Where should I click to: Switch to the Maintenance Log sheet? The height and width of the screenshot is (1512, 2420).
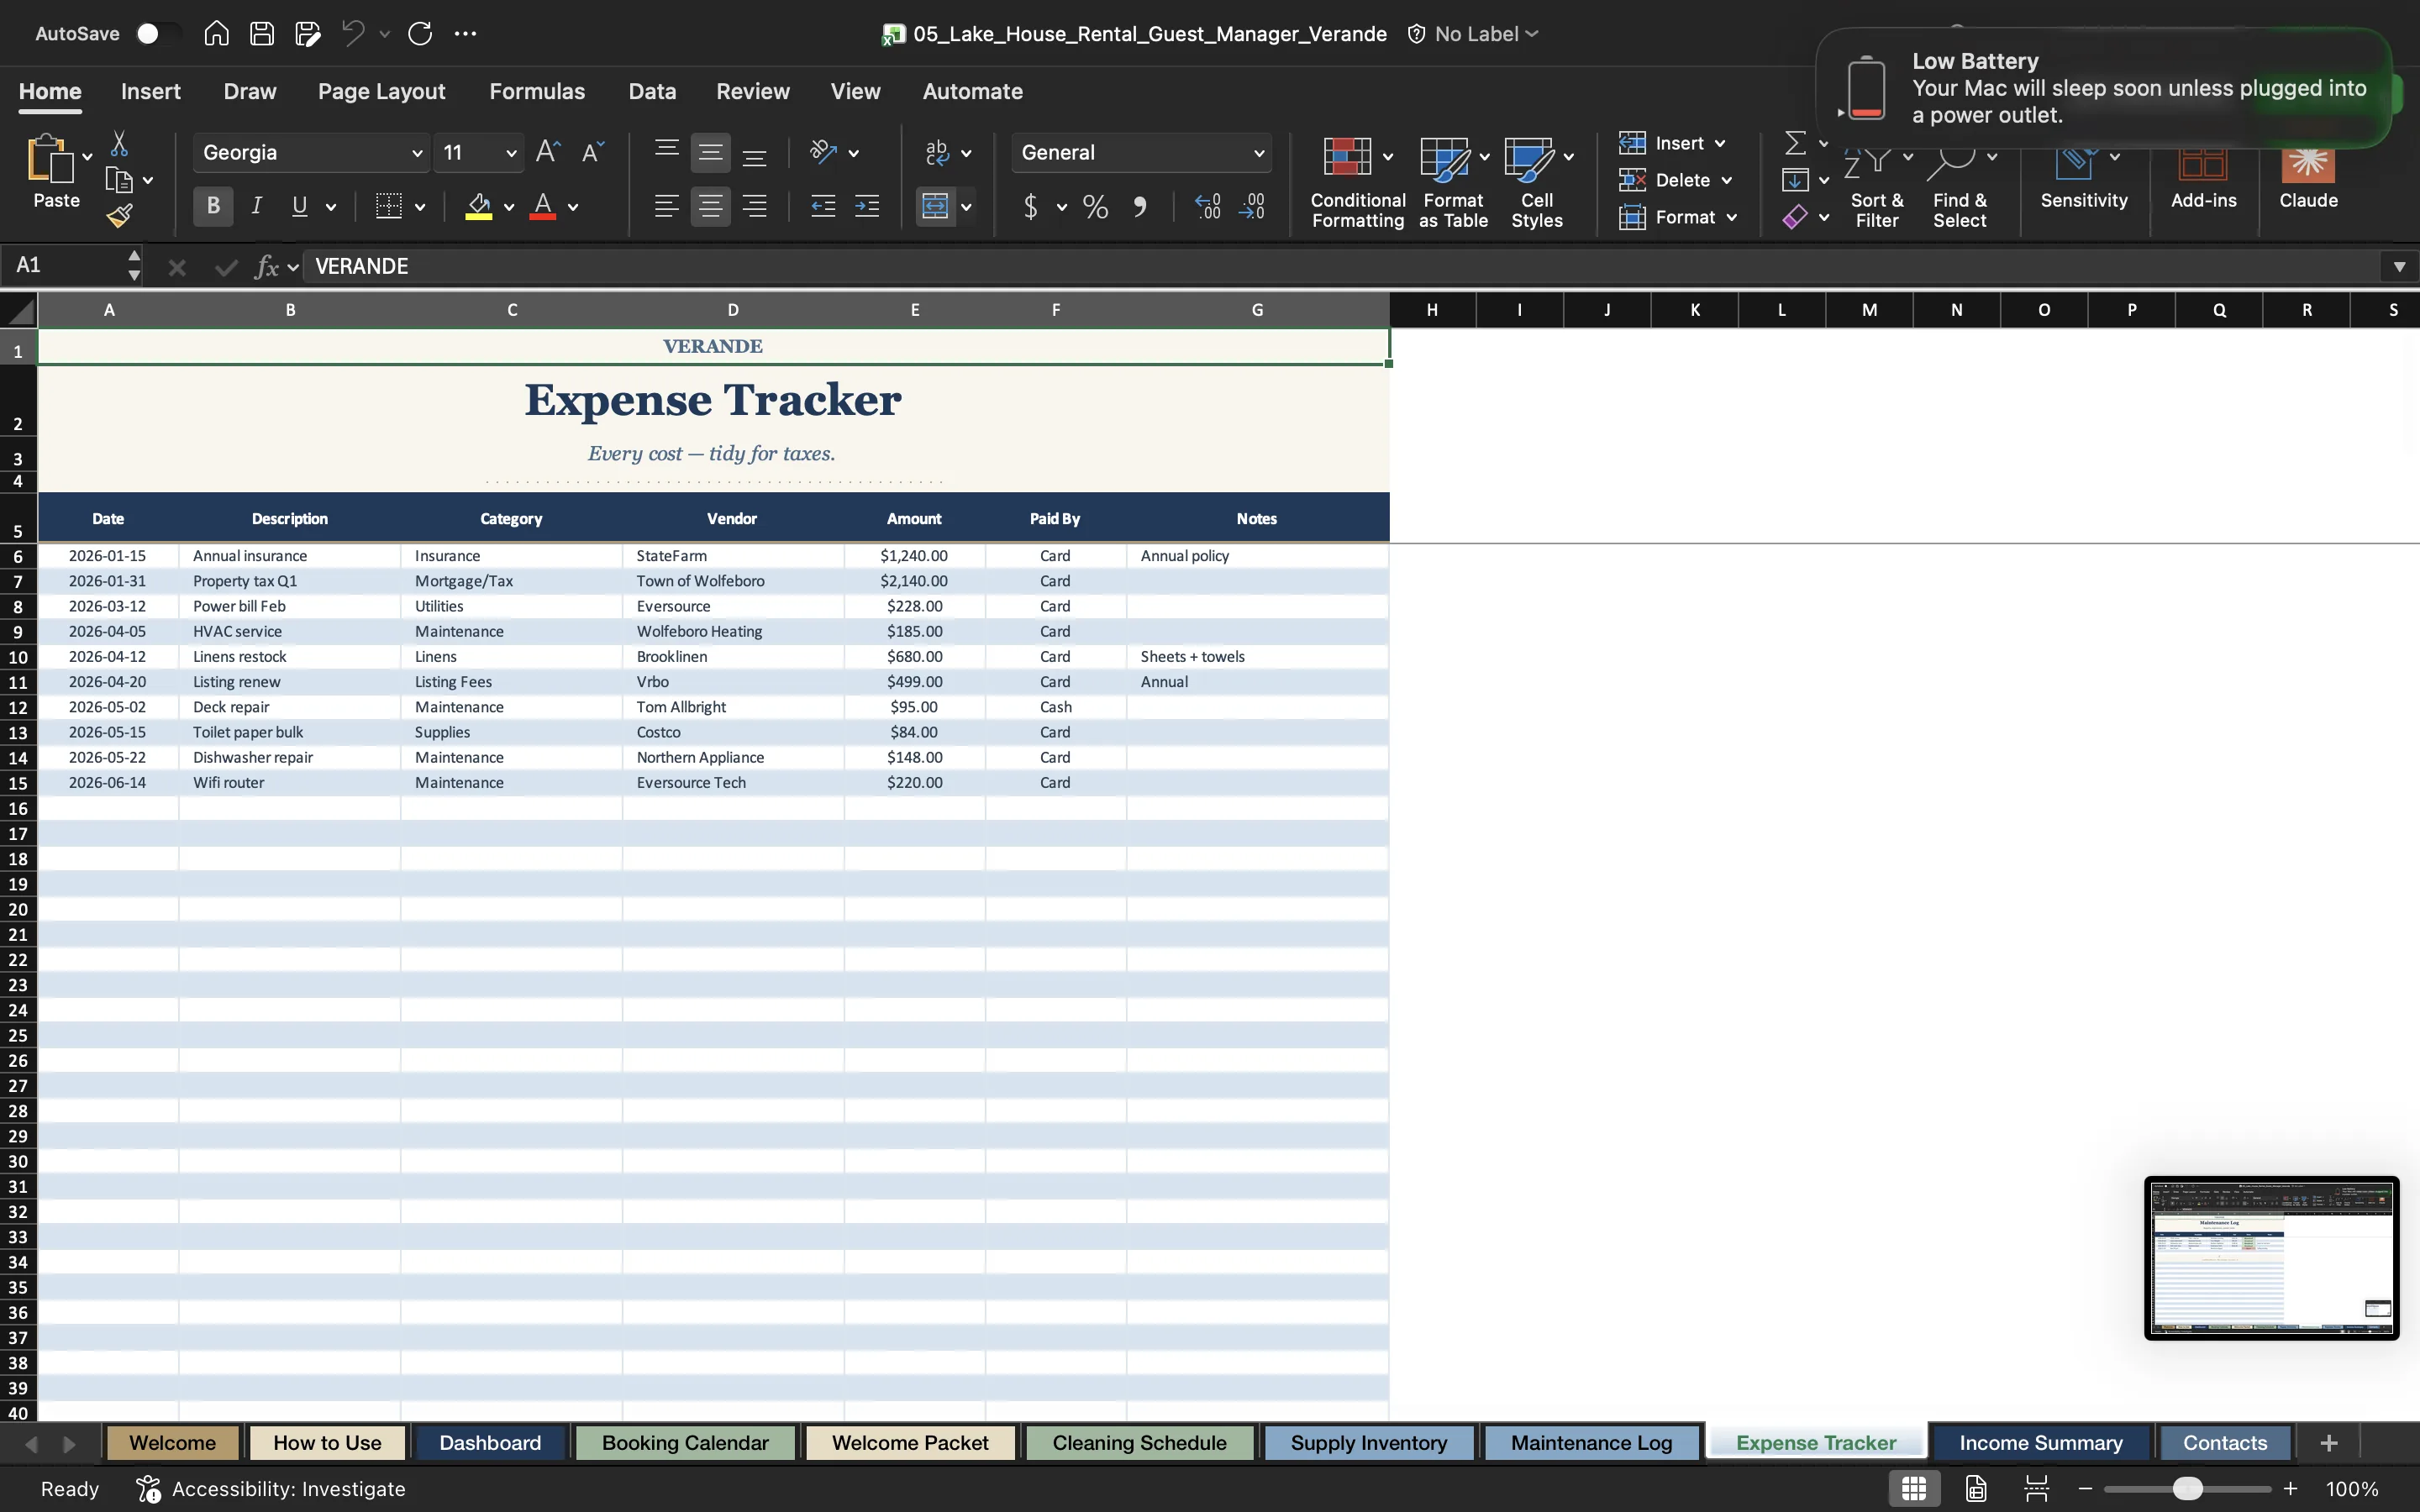tap(1591, 1442)
